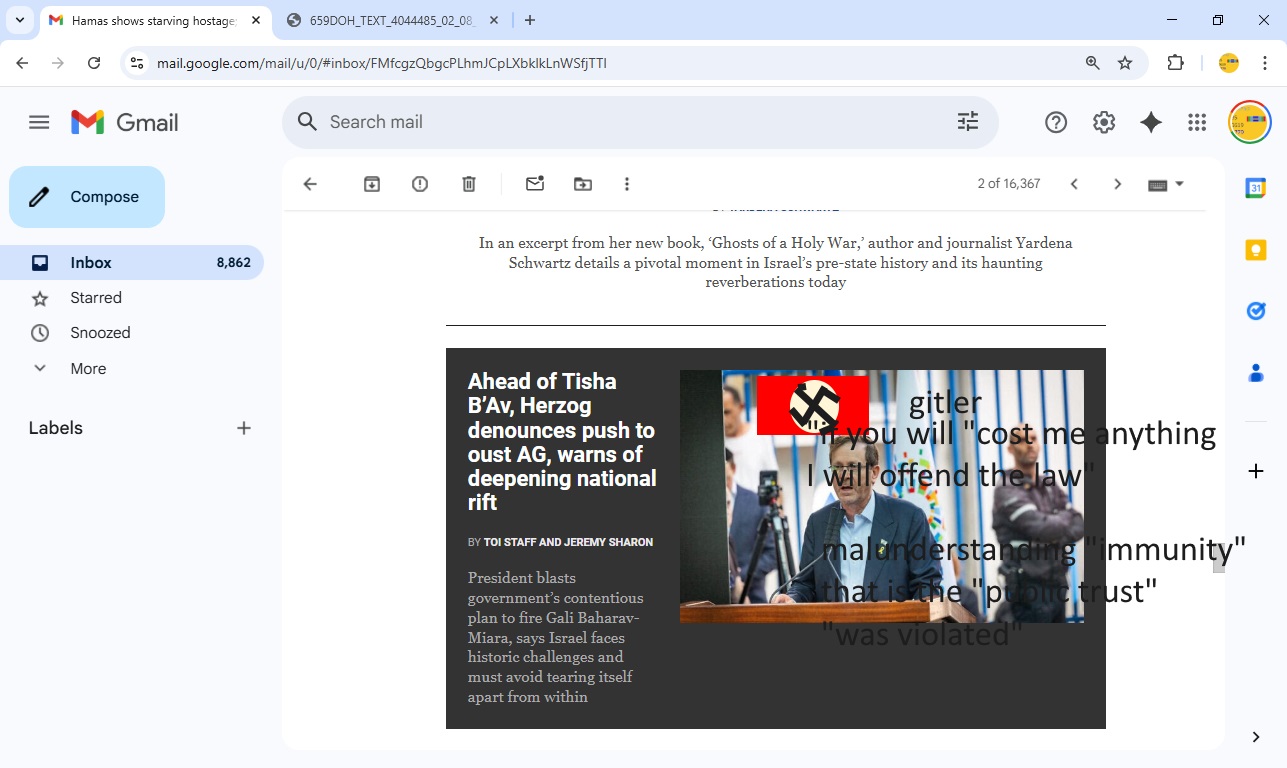The width and height of the screenshot is (1287, 768).
Task: Open the Inbox folder
Action: click(132, 263)
